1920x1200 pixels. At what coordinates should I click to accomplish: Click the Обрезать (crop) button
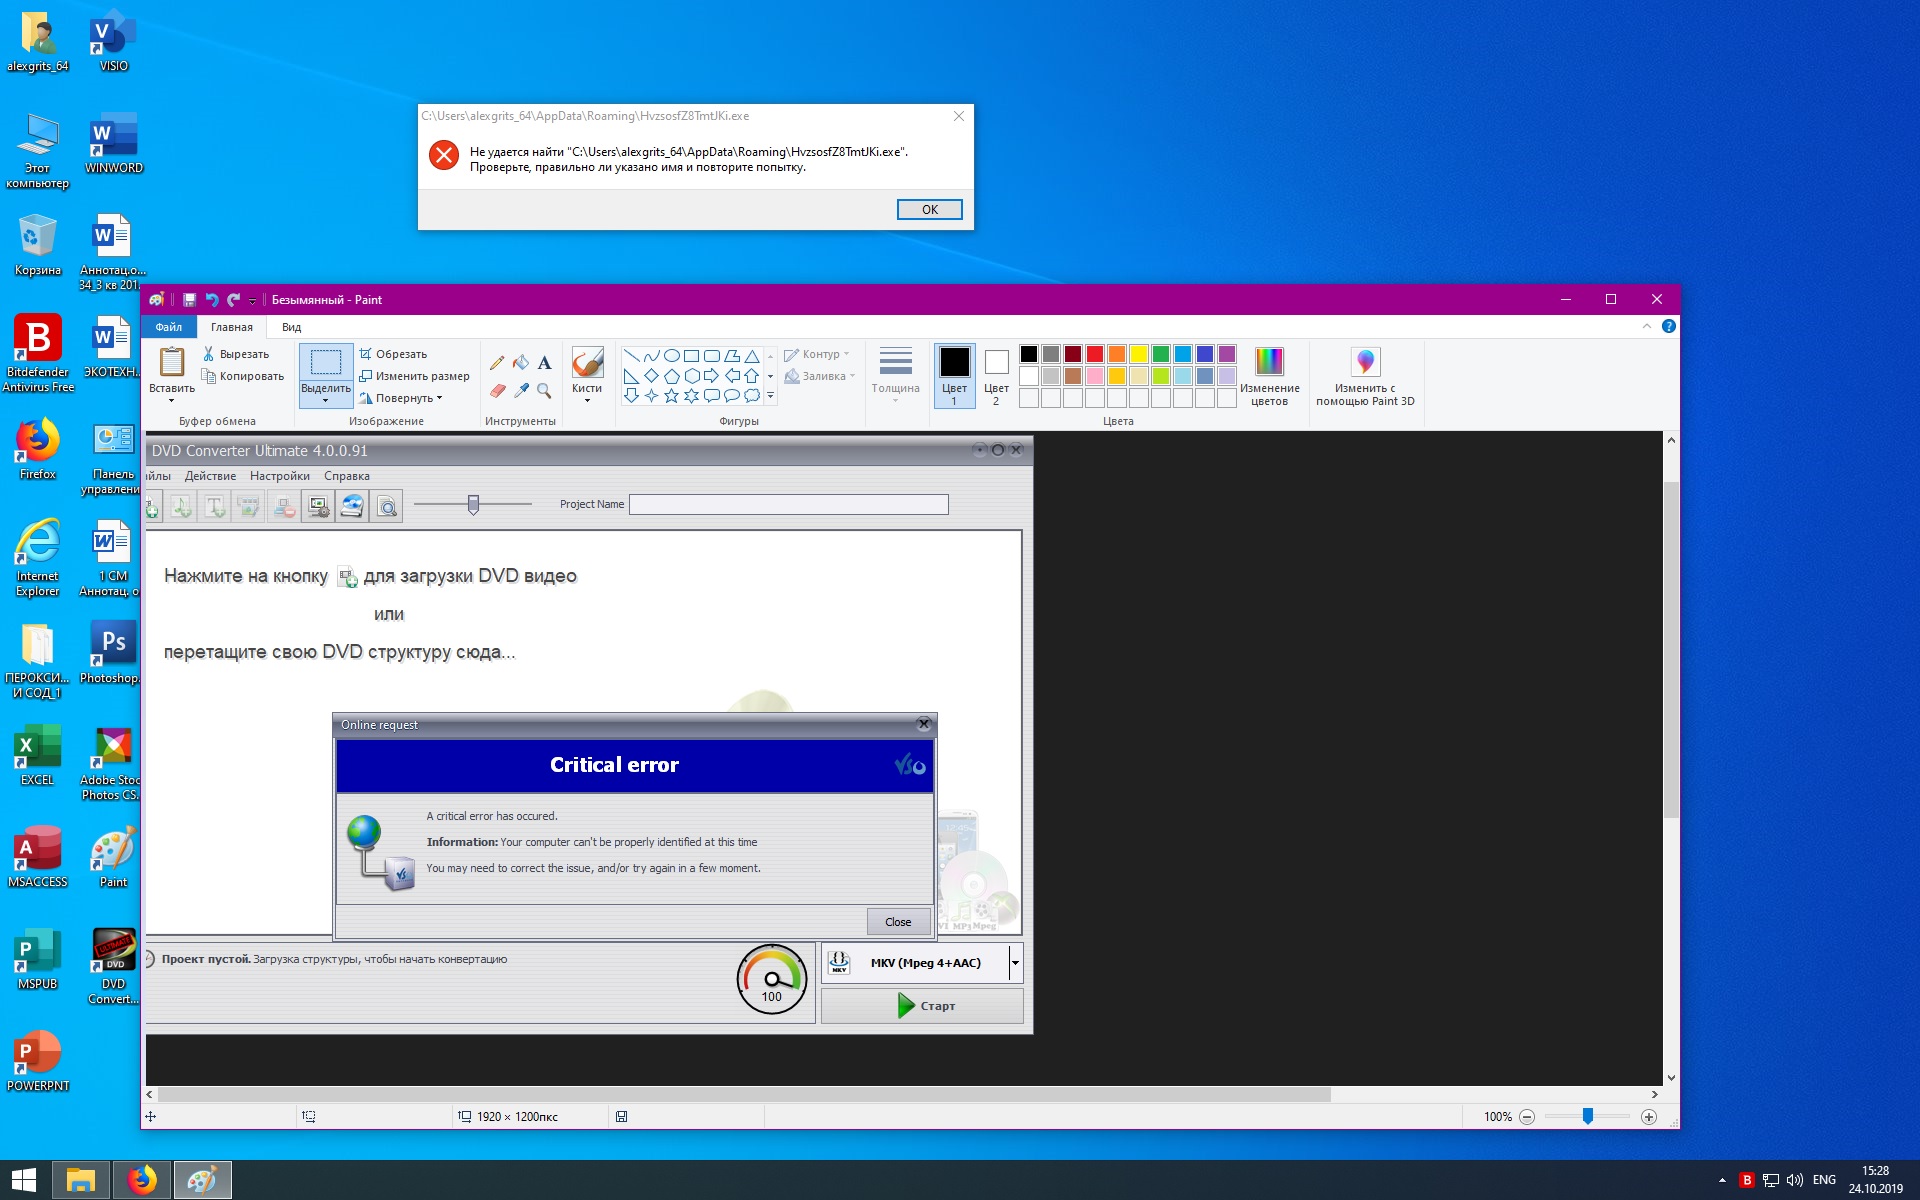point(393,354)
